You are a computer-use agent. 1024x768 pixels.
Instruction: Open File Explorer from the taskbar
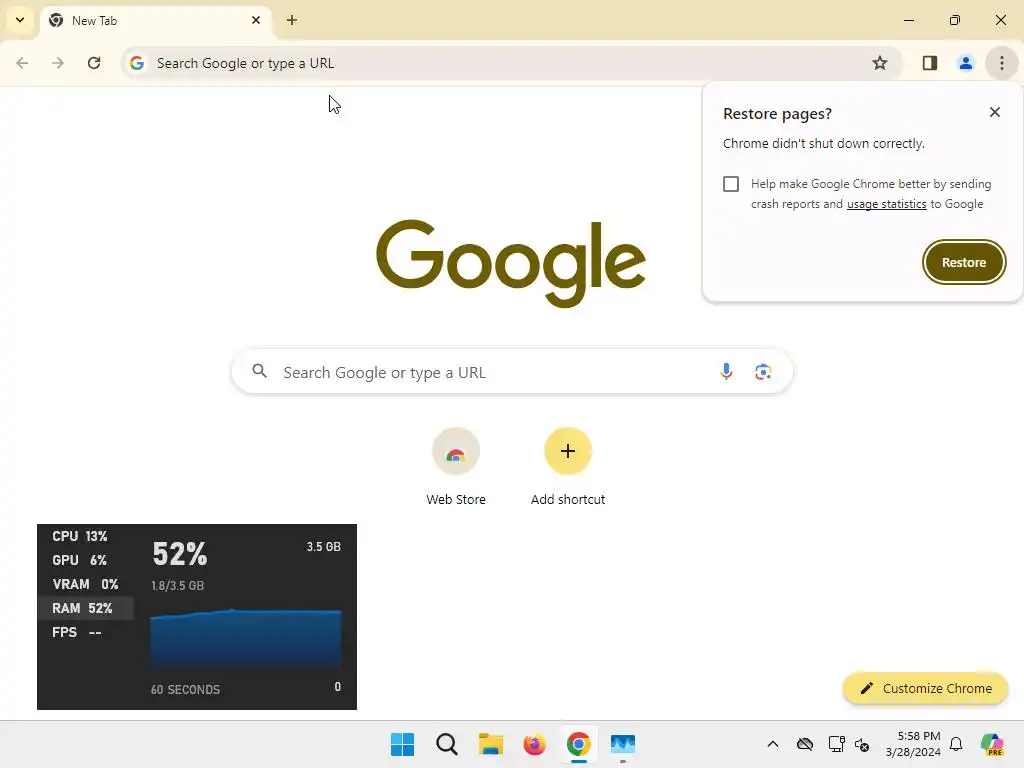click(490, 744)
